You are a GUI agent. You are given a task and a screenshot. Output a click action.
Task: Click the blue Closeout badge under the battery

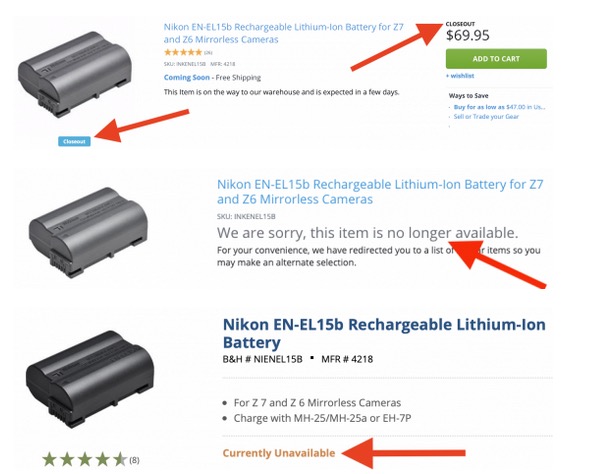[x=74, y=141]
